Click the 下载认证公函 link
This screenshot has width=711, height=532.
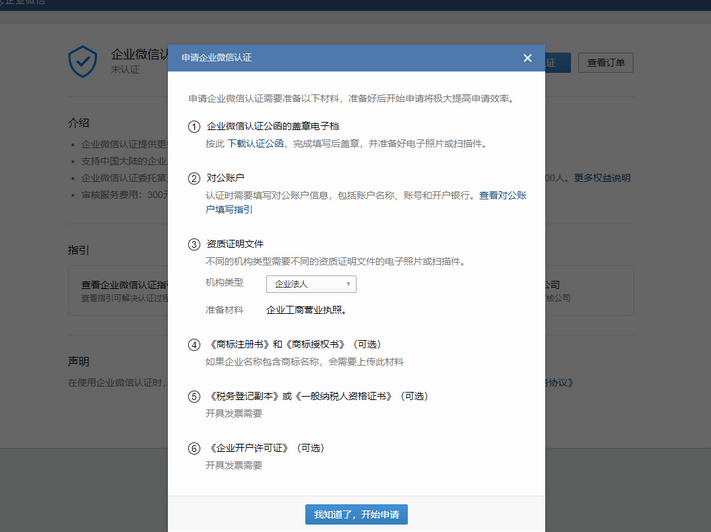coord(255,144)
